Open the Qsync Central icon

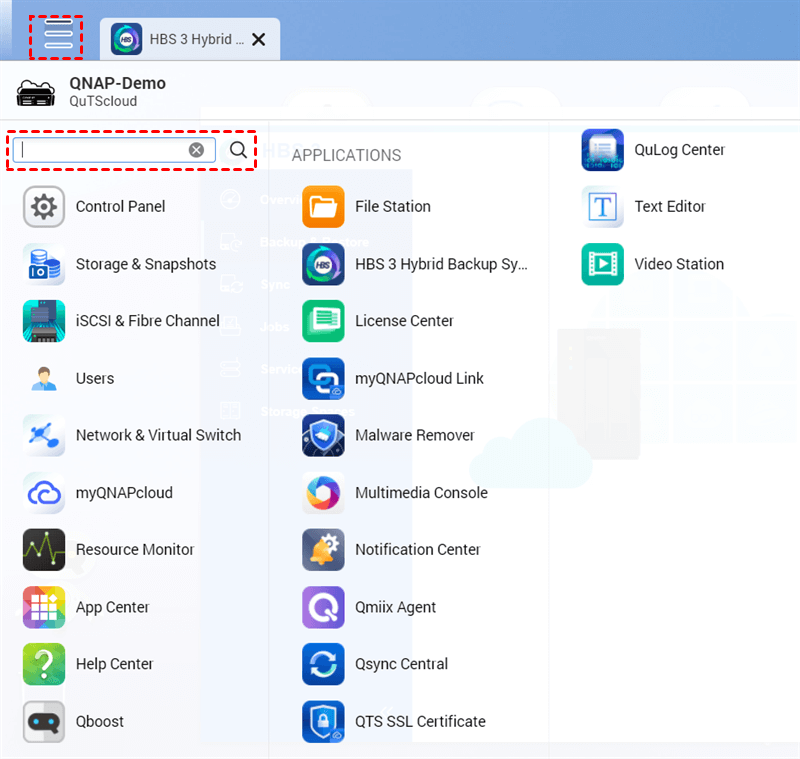pos(323,664)
